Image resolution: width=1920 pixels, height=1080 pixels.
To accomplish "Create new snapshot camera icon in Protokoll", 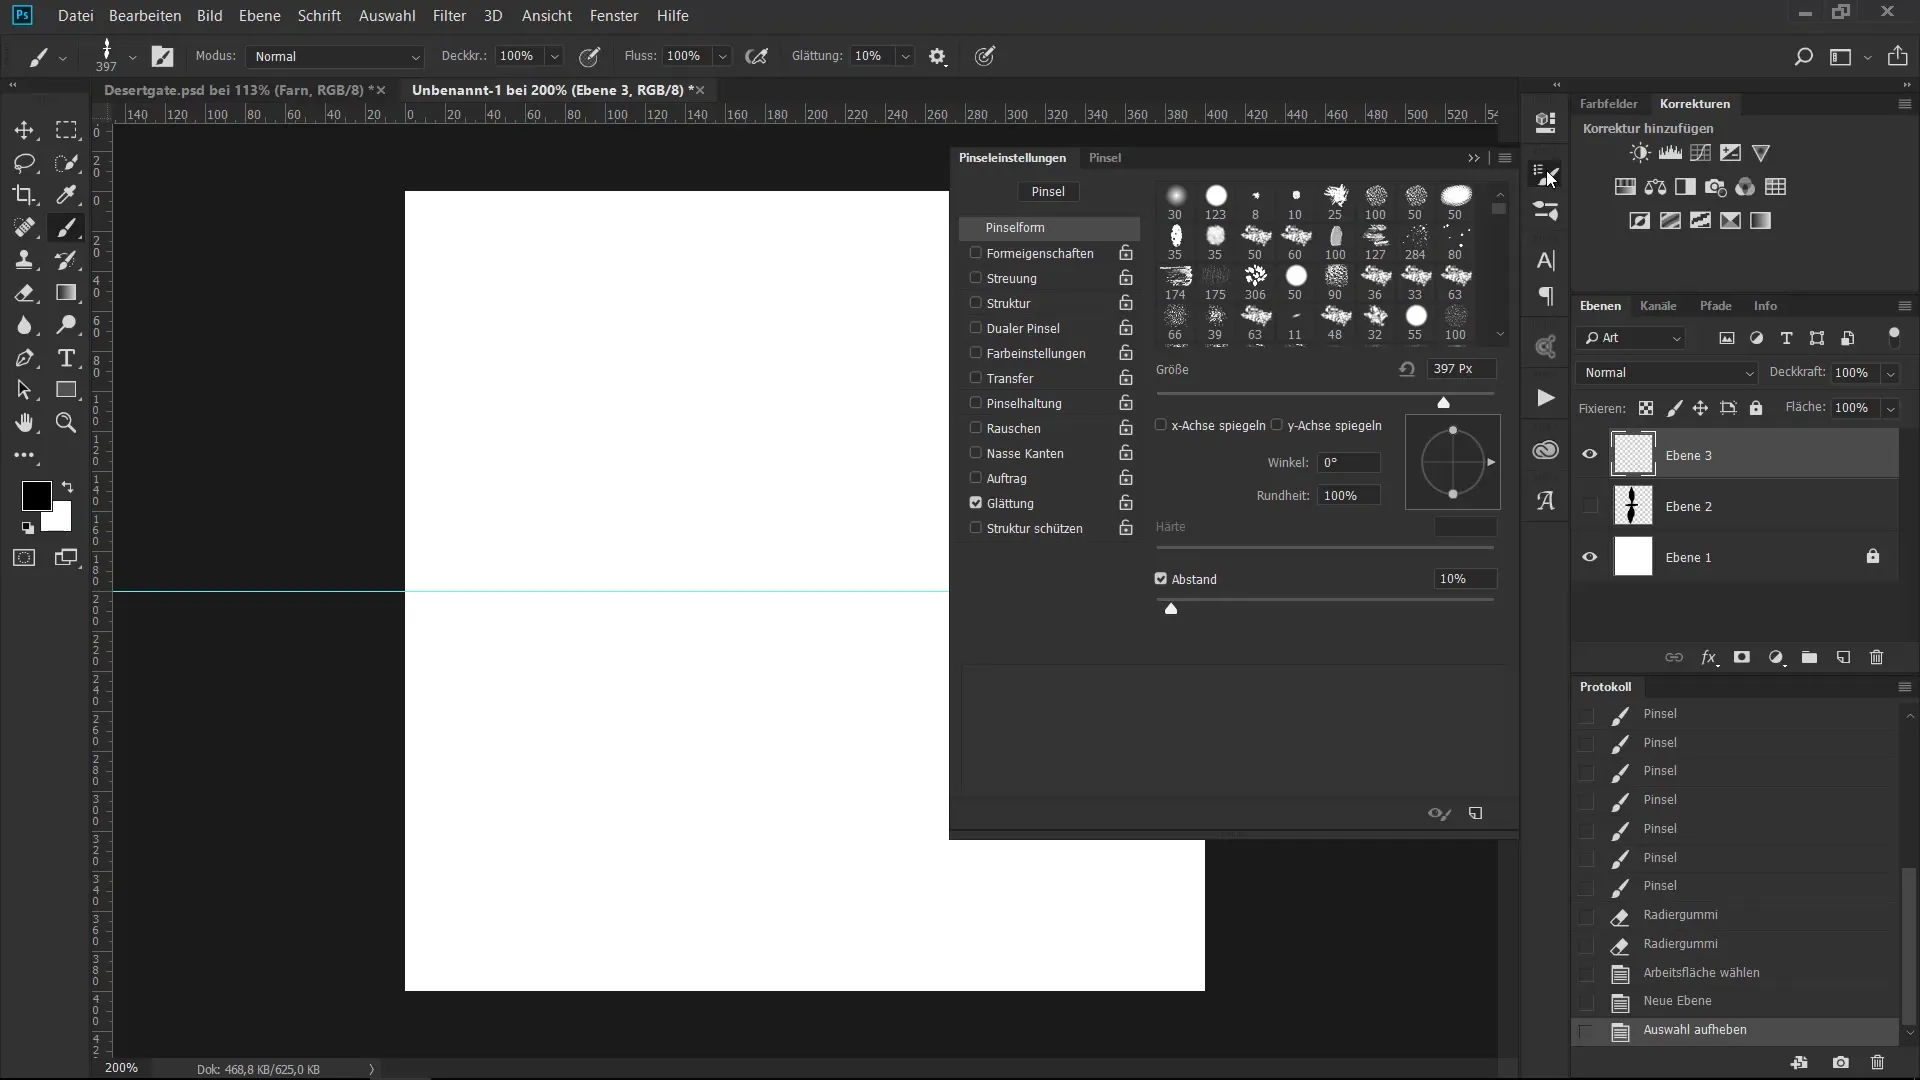I will [x=1840, y=1062].
